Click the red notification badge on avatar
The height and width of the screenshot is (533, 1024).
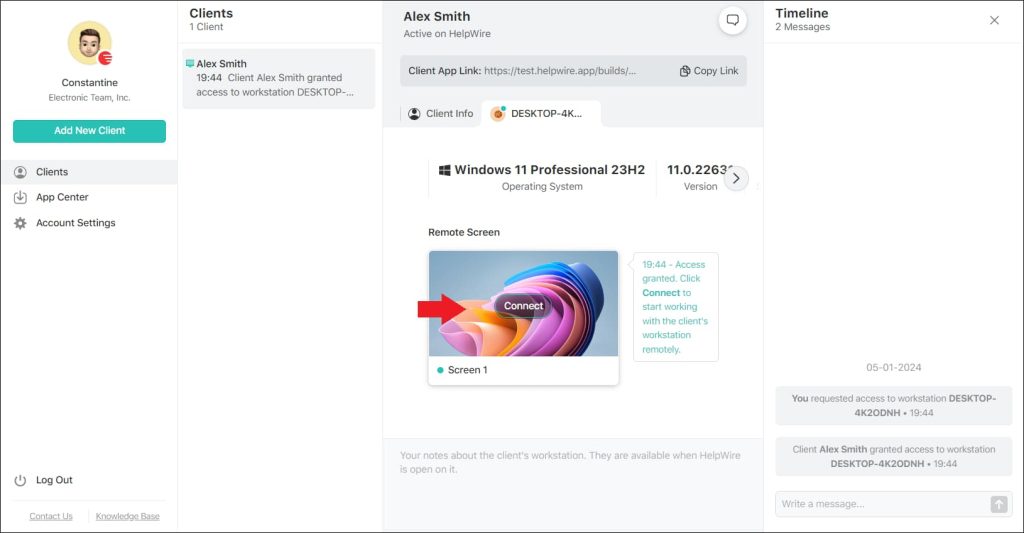coord(105,58)
